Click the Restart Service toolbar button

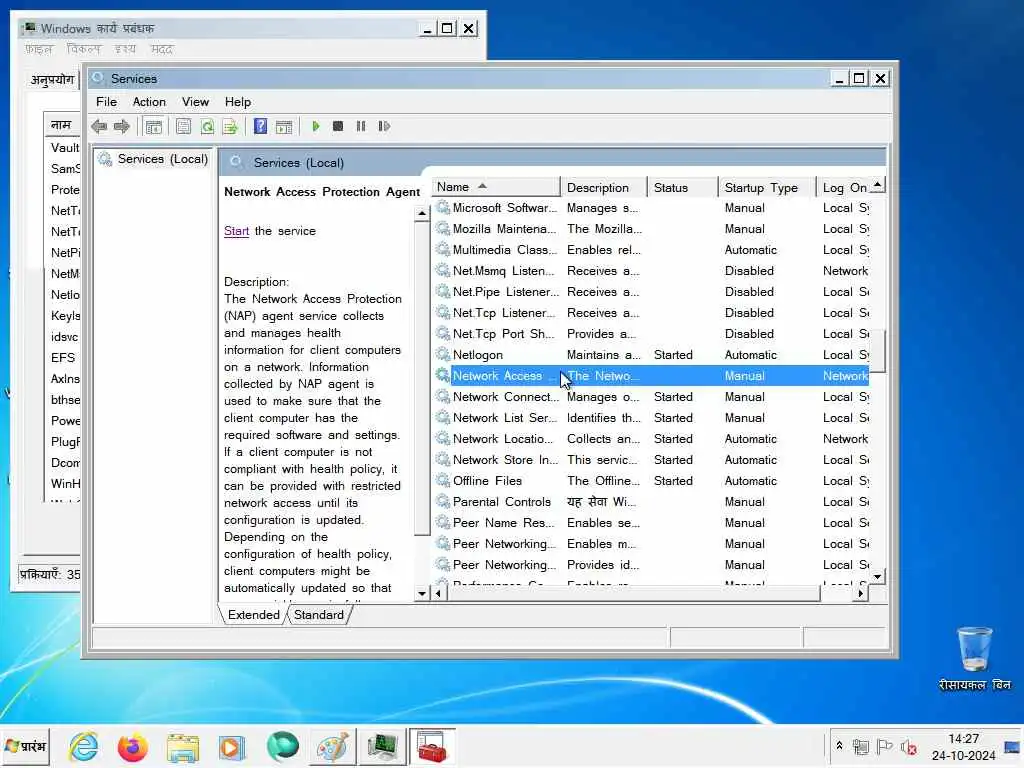(x=384, y=126)
